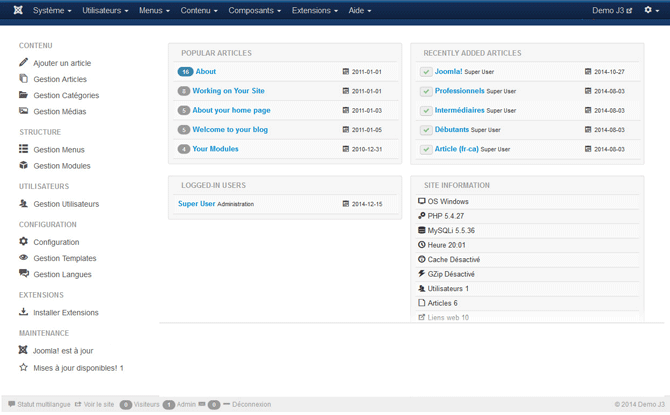Click the pencil icon for Ajouter un article

[24, 63]
